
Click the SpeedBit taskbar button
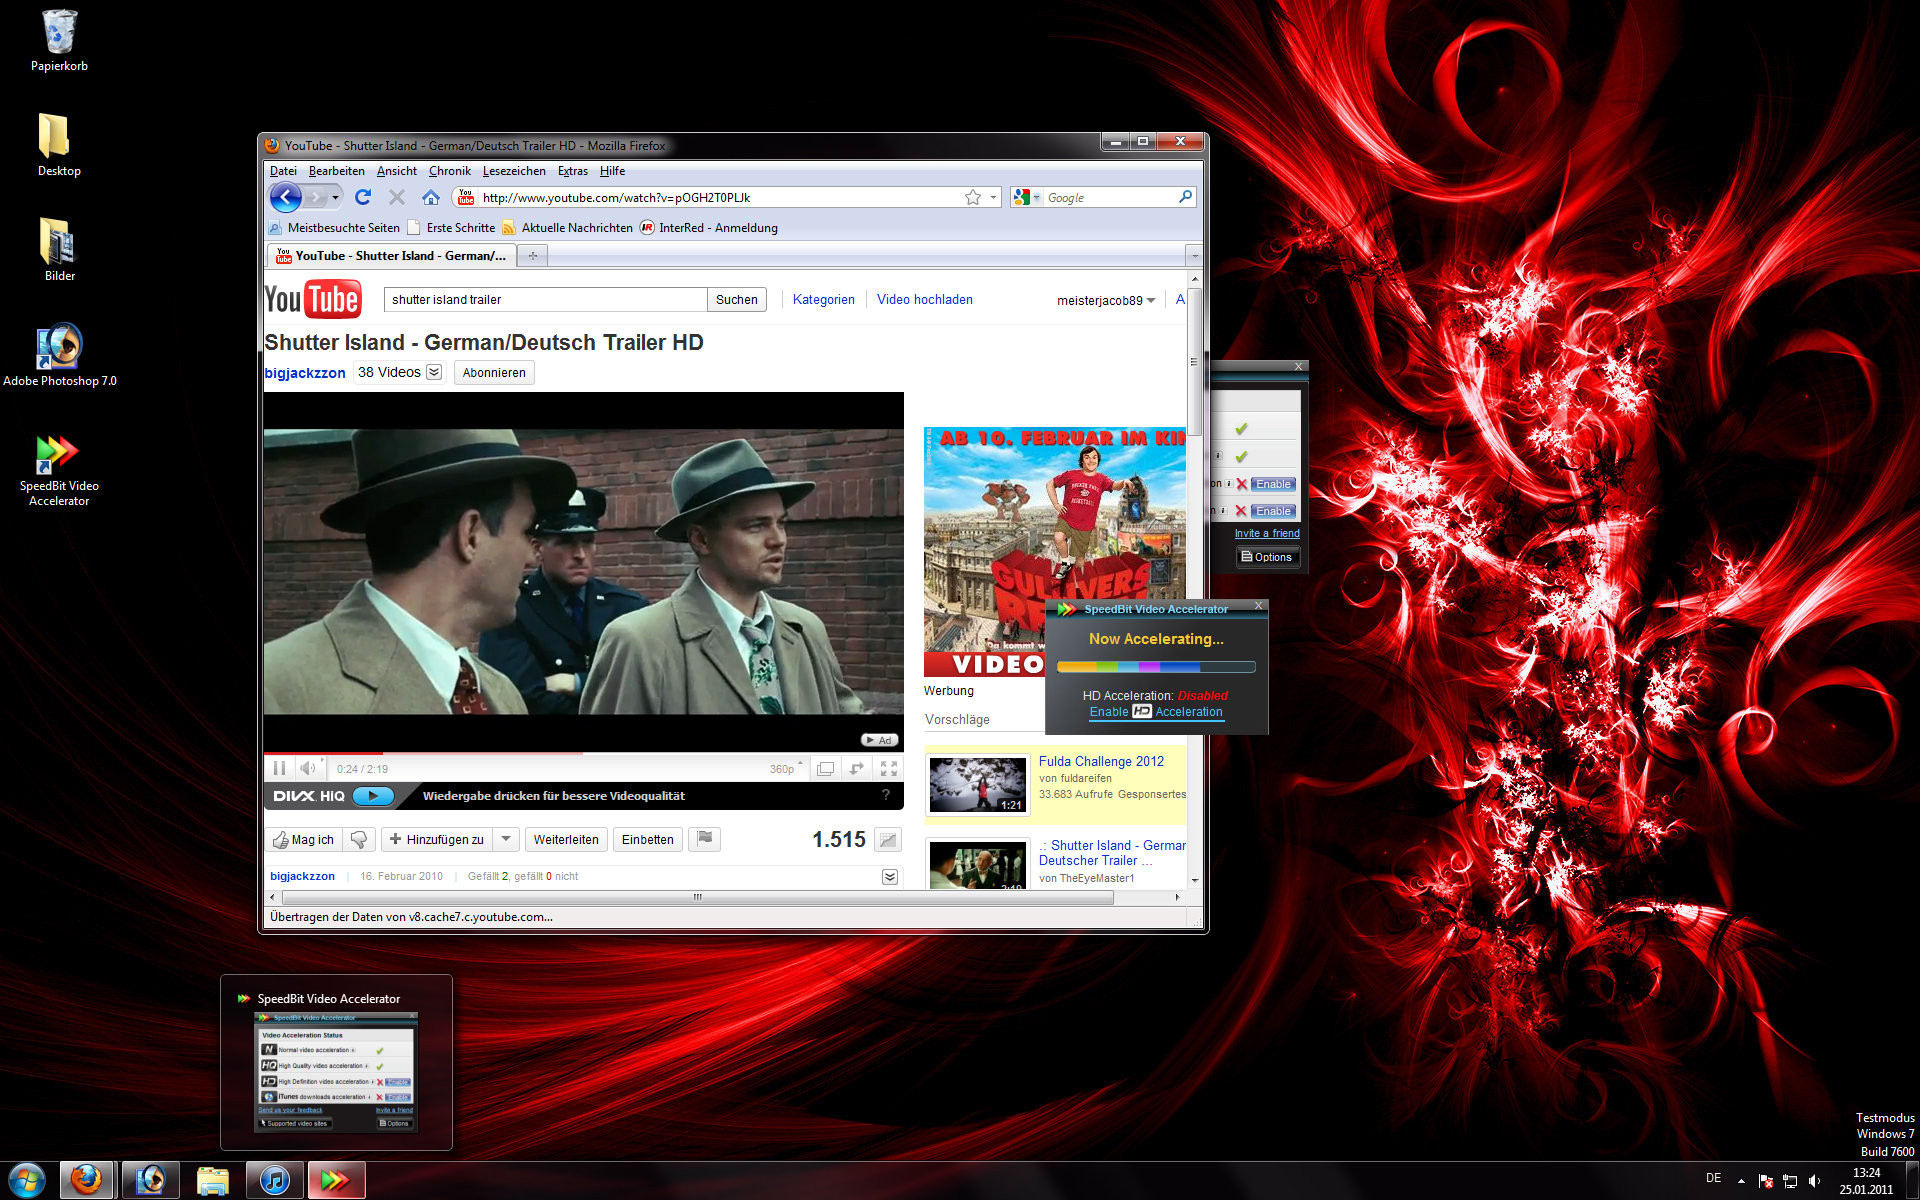(x=336, y=1180)
